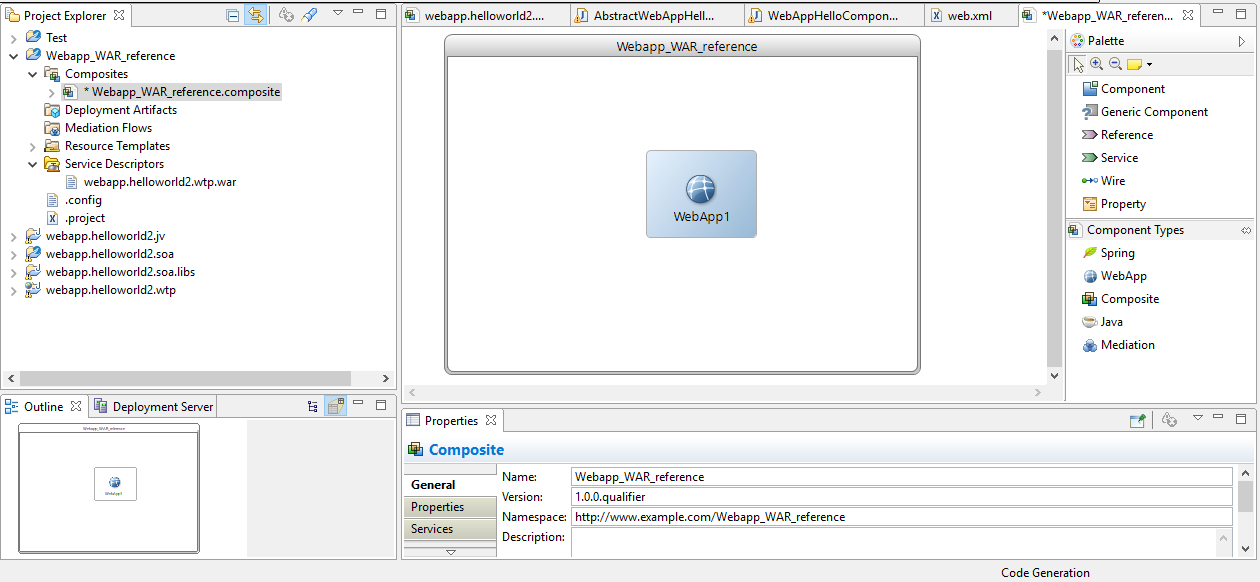Close the Project Explorer view
The height and width of the screenshot is (582, 1260).
click(x=119, y=15)
